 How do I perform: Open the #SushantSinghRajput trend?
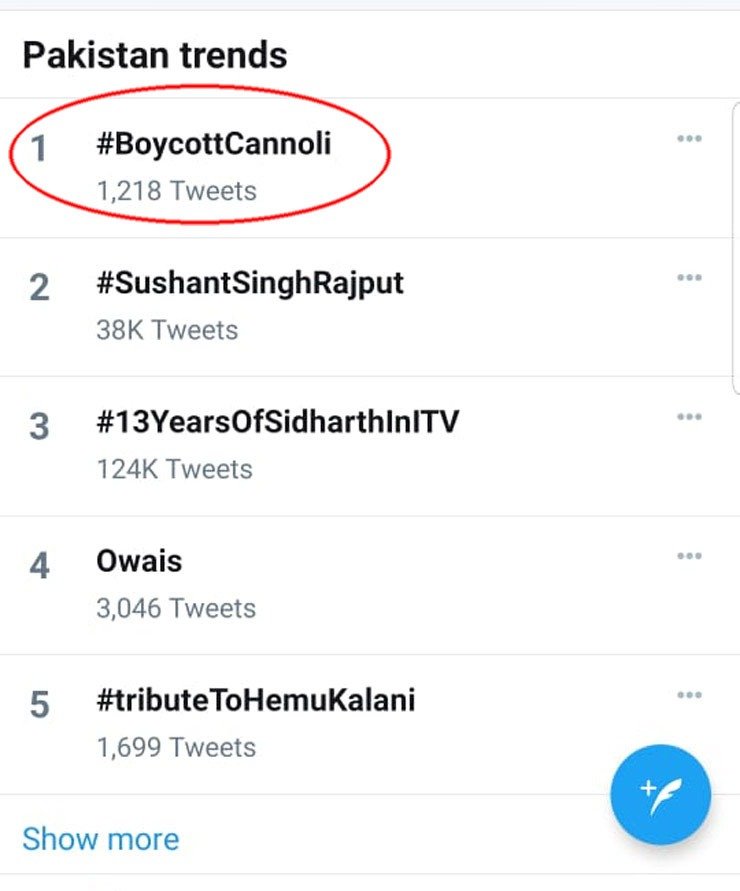(250, 284)
